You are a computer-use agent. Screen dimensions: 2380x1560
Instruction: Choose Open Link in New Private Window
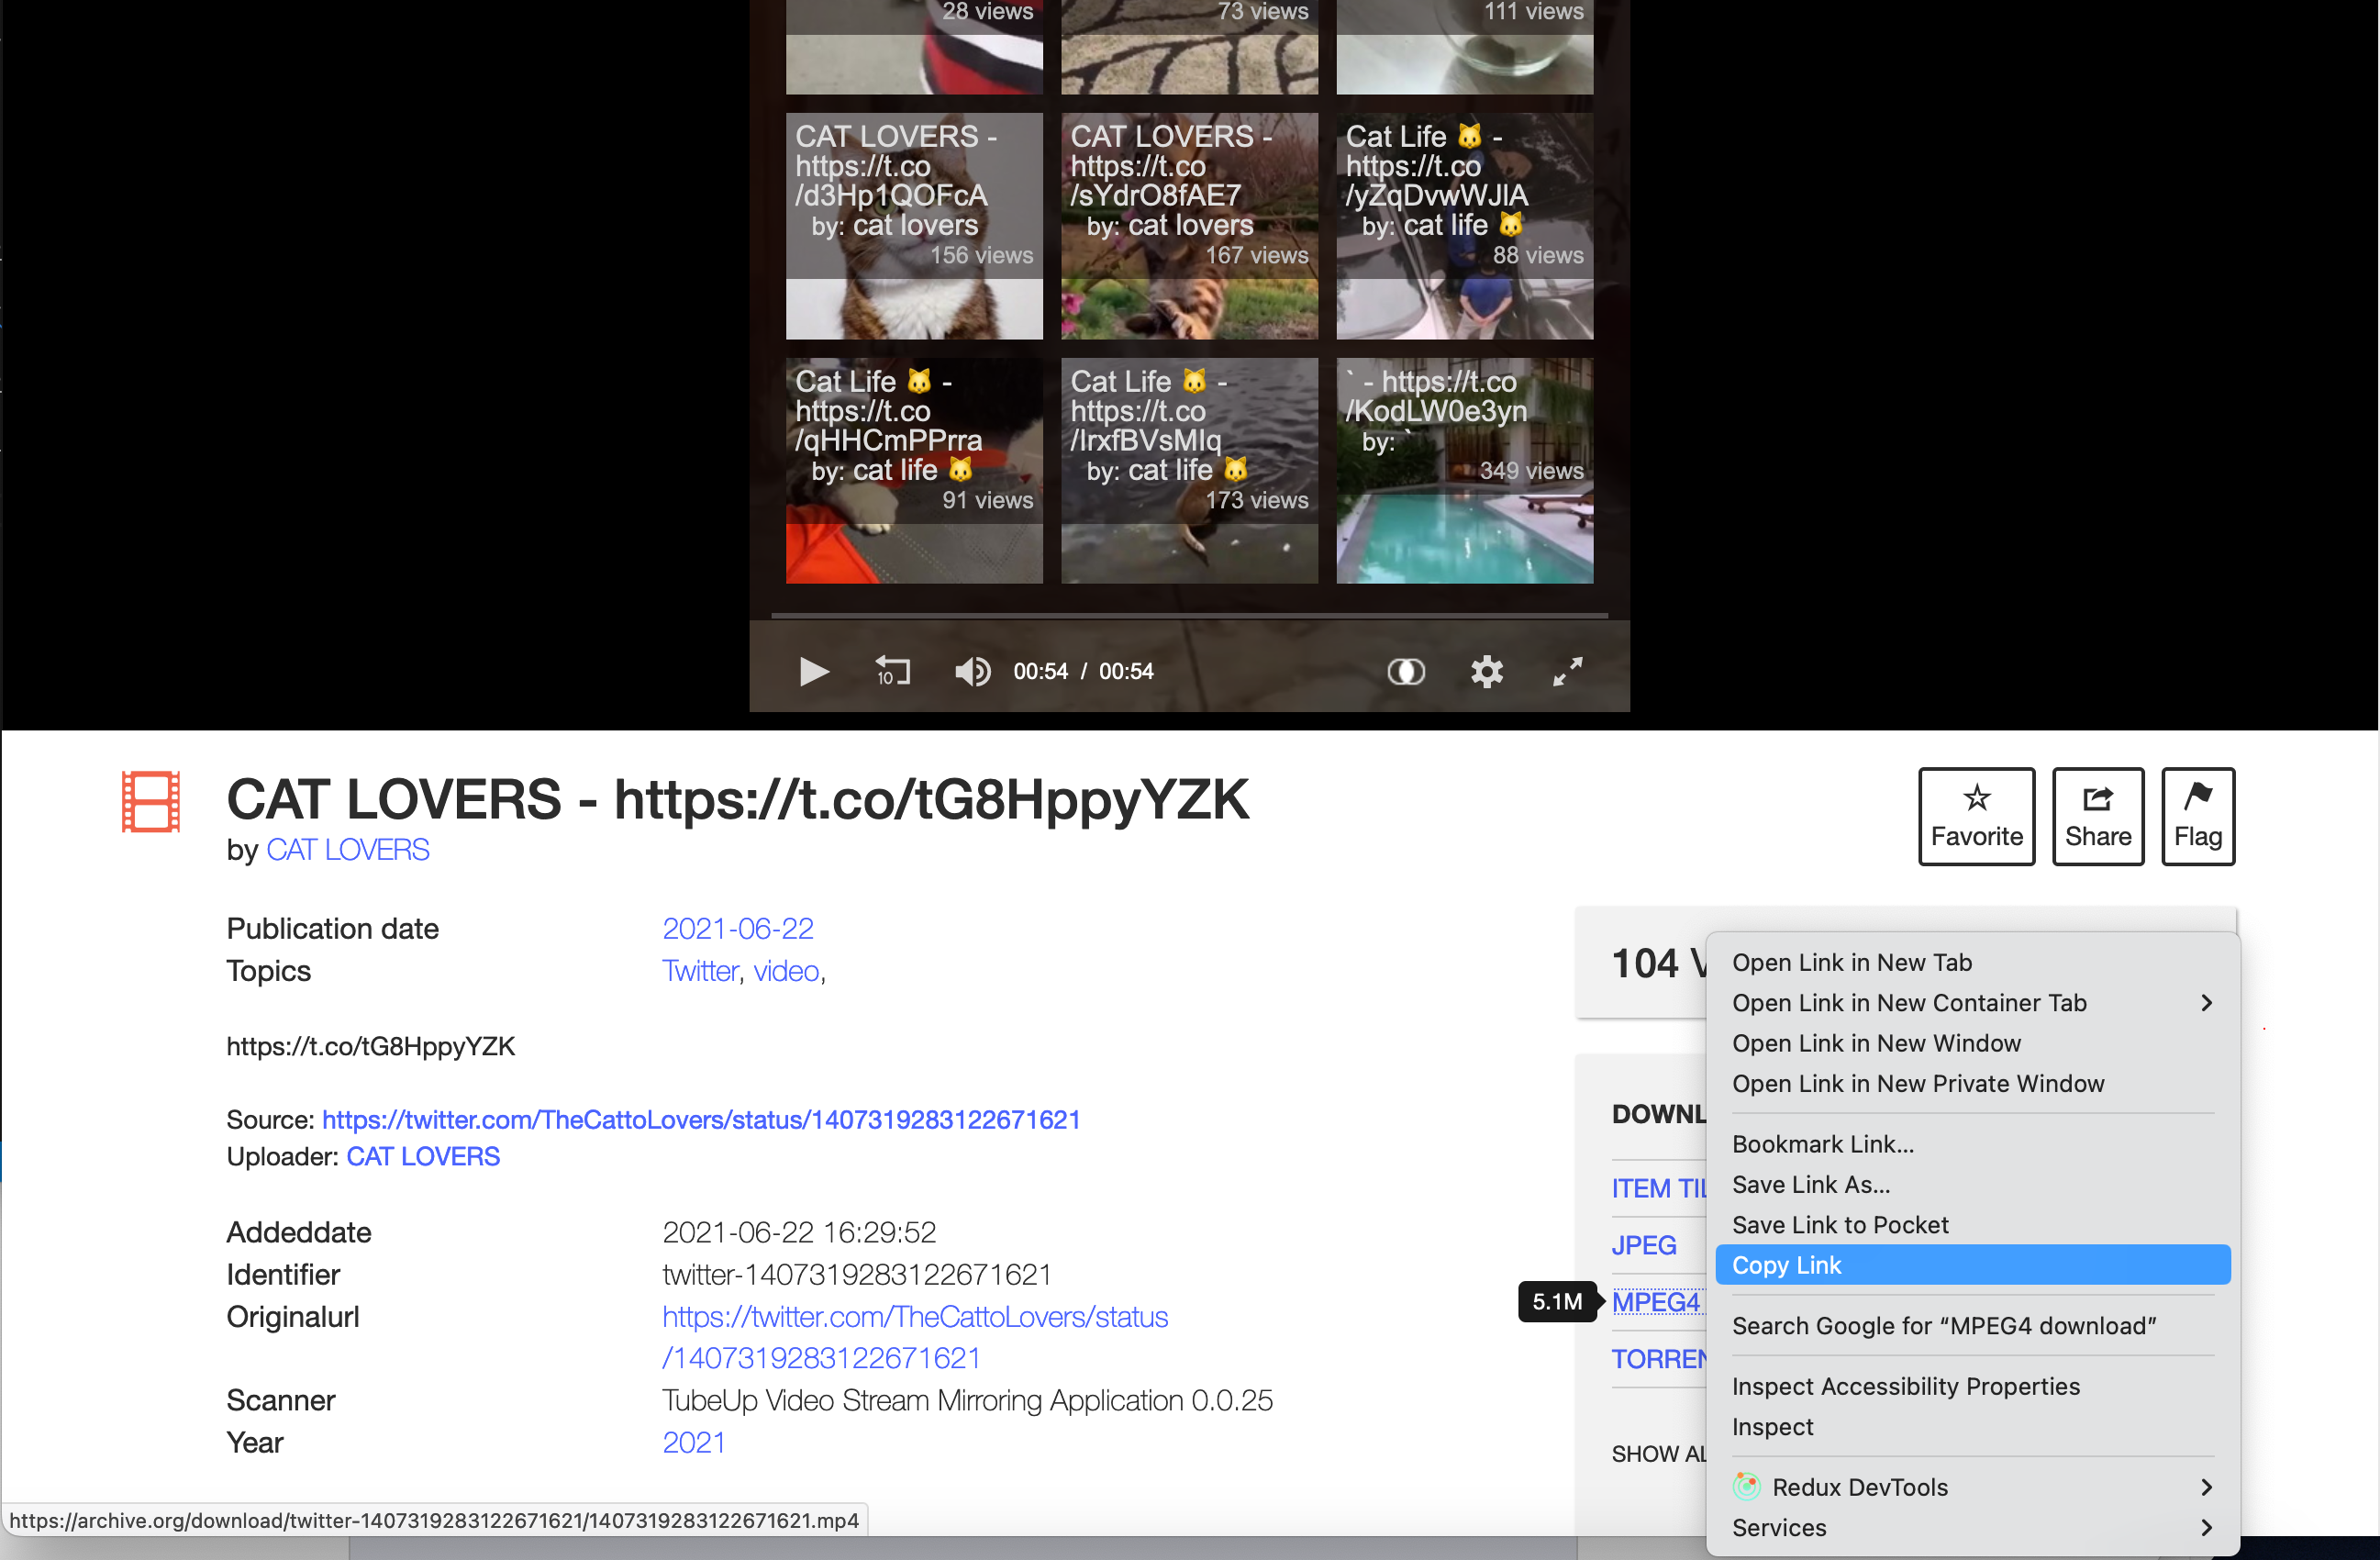[x=1972, y=1083]
